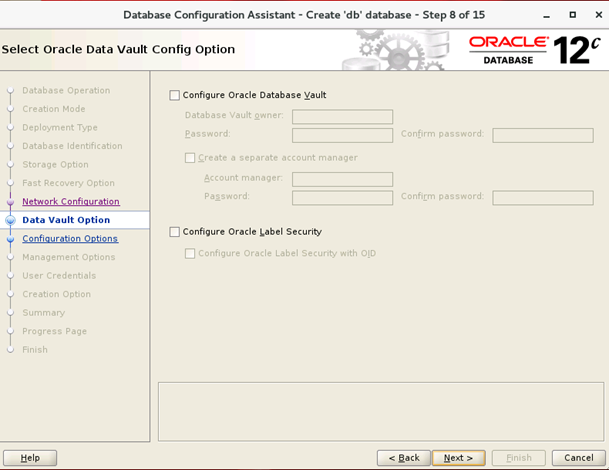
Task: Close the Database Configuration Assistant window
Action: (599, 15)
